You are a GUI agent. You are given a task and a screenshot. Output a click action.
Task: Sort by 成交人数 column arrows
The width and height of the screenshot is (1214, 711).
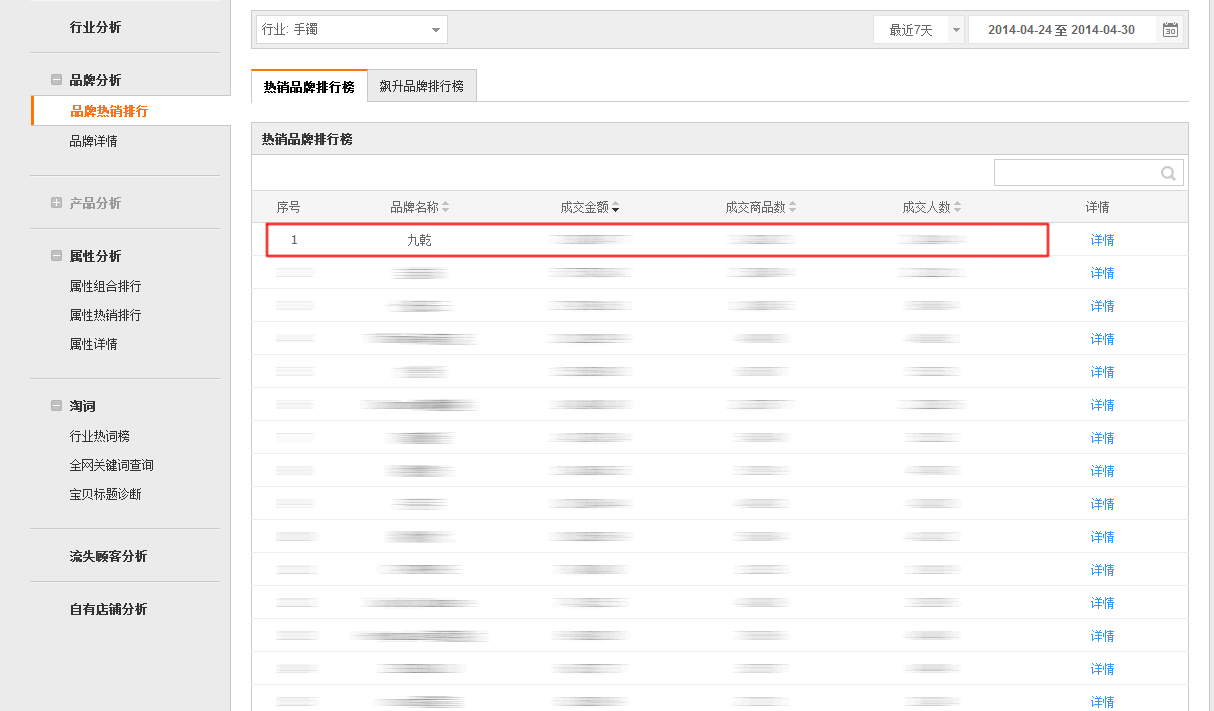tap(957, 208)
